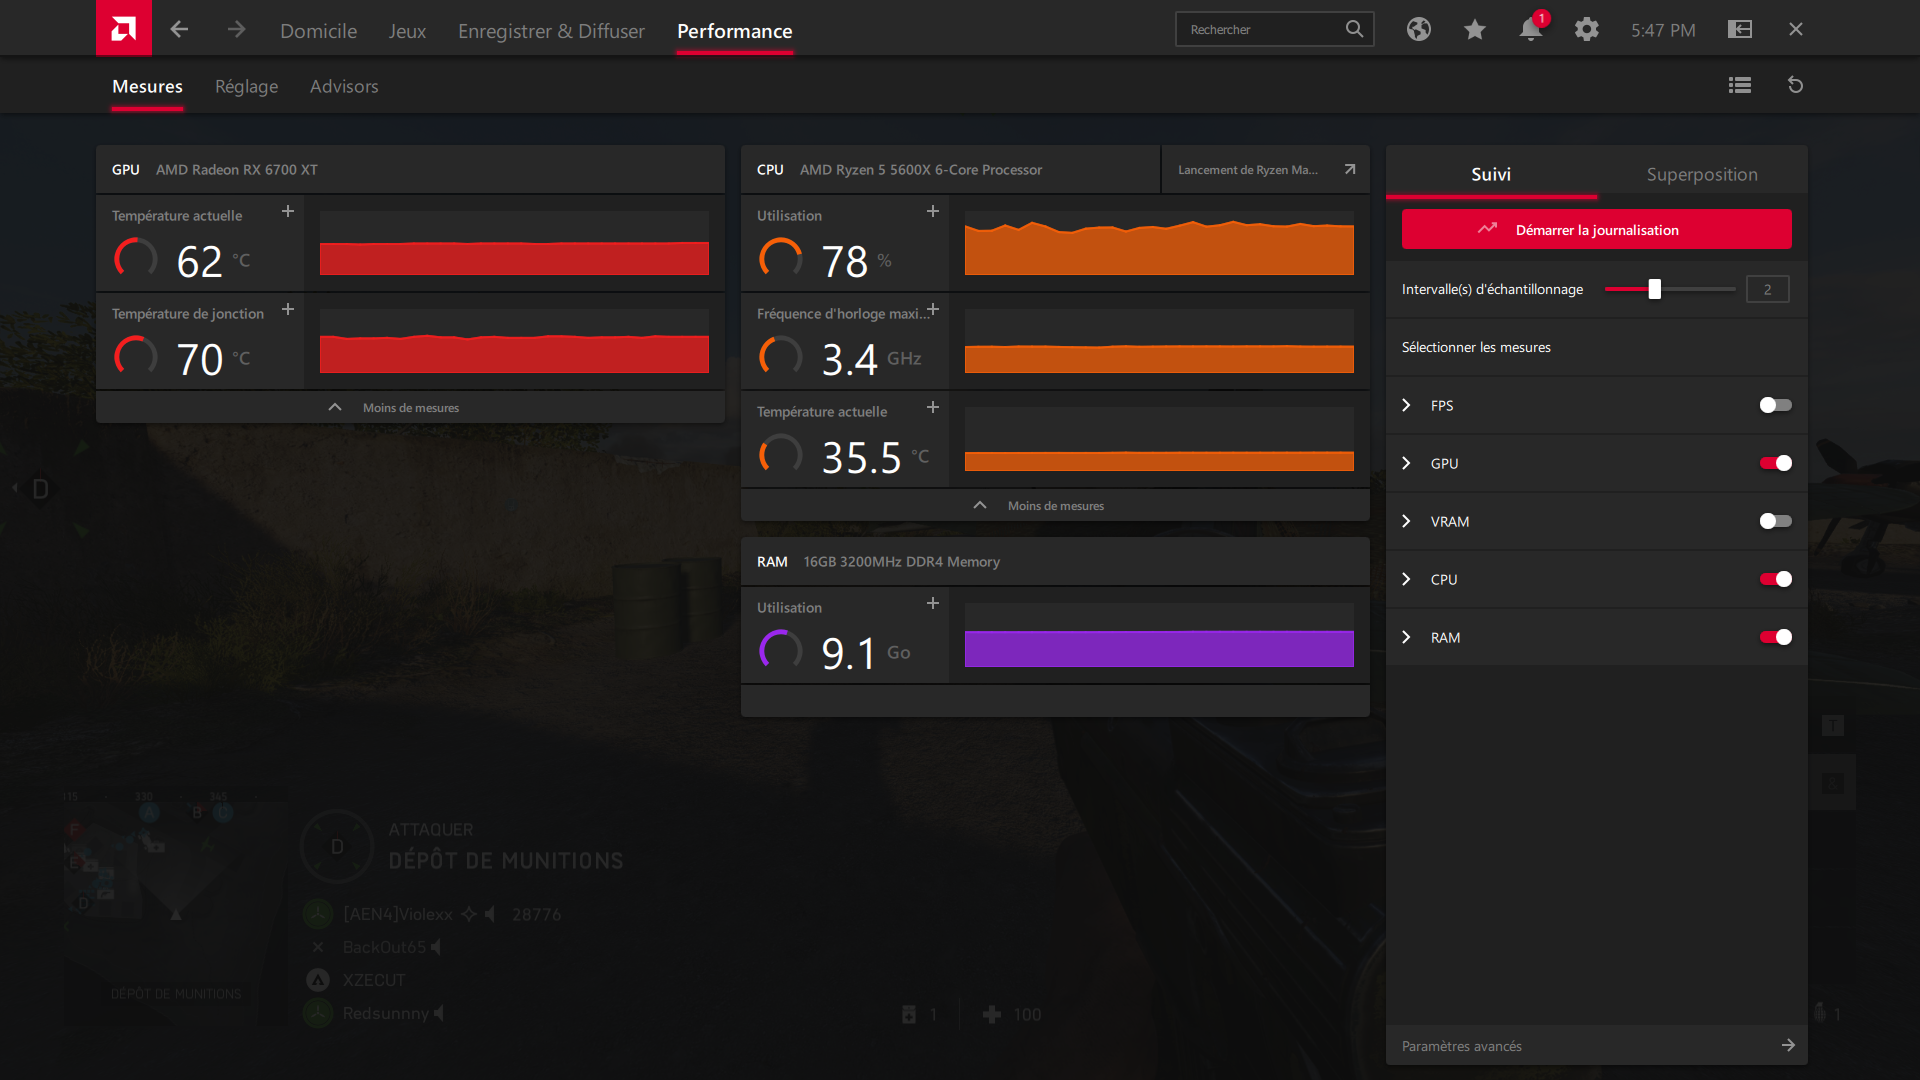Screen dimensions: 1920x1080
Task: Click the CPU utilisation orange graph
Action: tap(1159, 243)
